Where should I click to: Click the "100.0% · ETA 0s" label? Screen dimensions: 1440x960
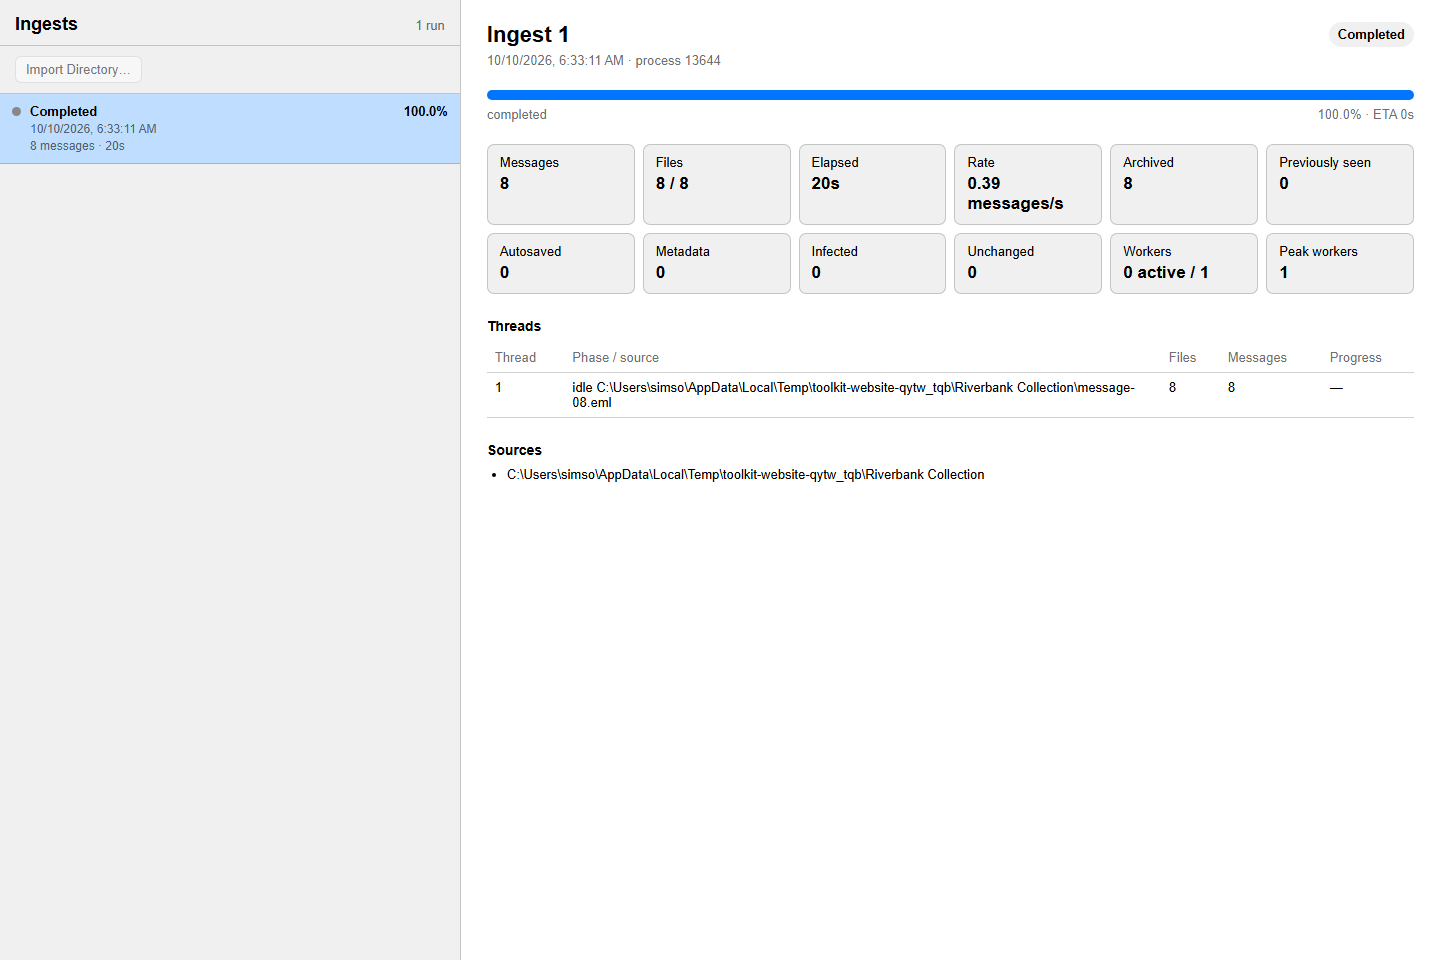pos(1365,115)
